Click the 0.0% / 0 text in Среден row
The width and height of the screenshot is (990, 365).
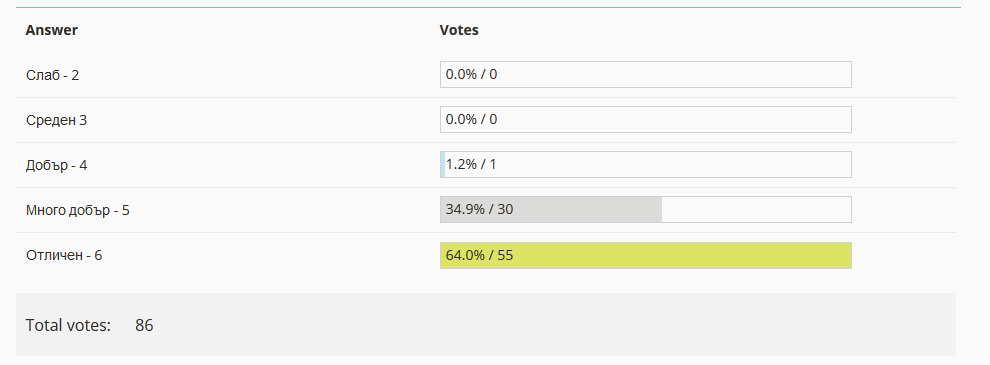tap(471, 119)
